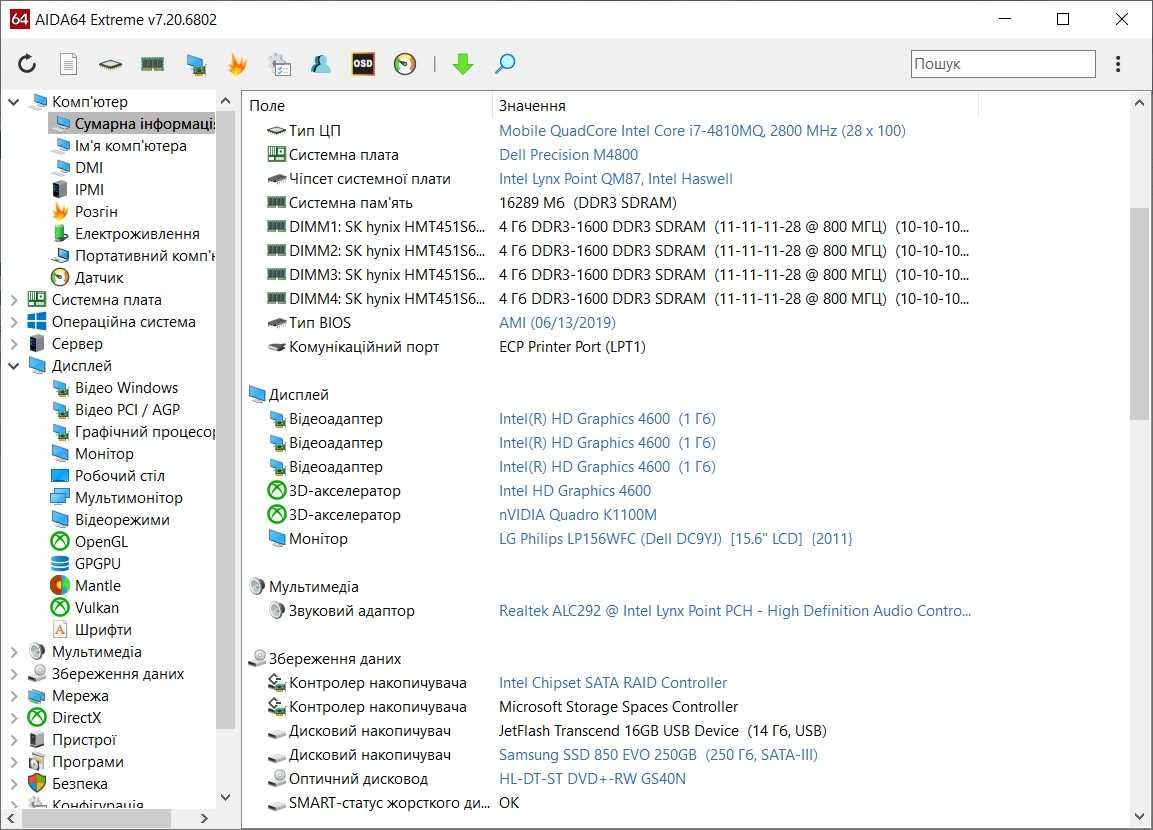
Task: Select the Монітор tree item
Action: [93, 454]
